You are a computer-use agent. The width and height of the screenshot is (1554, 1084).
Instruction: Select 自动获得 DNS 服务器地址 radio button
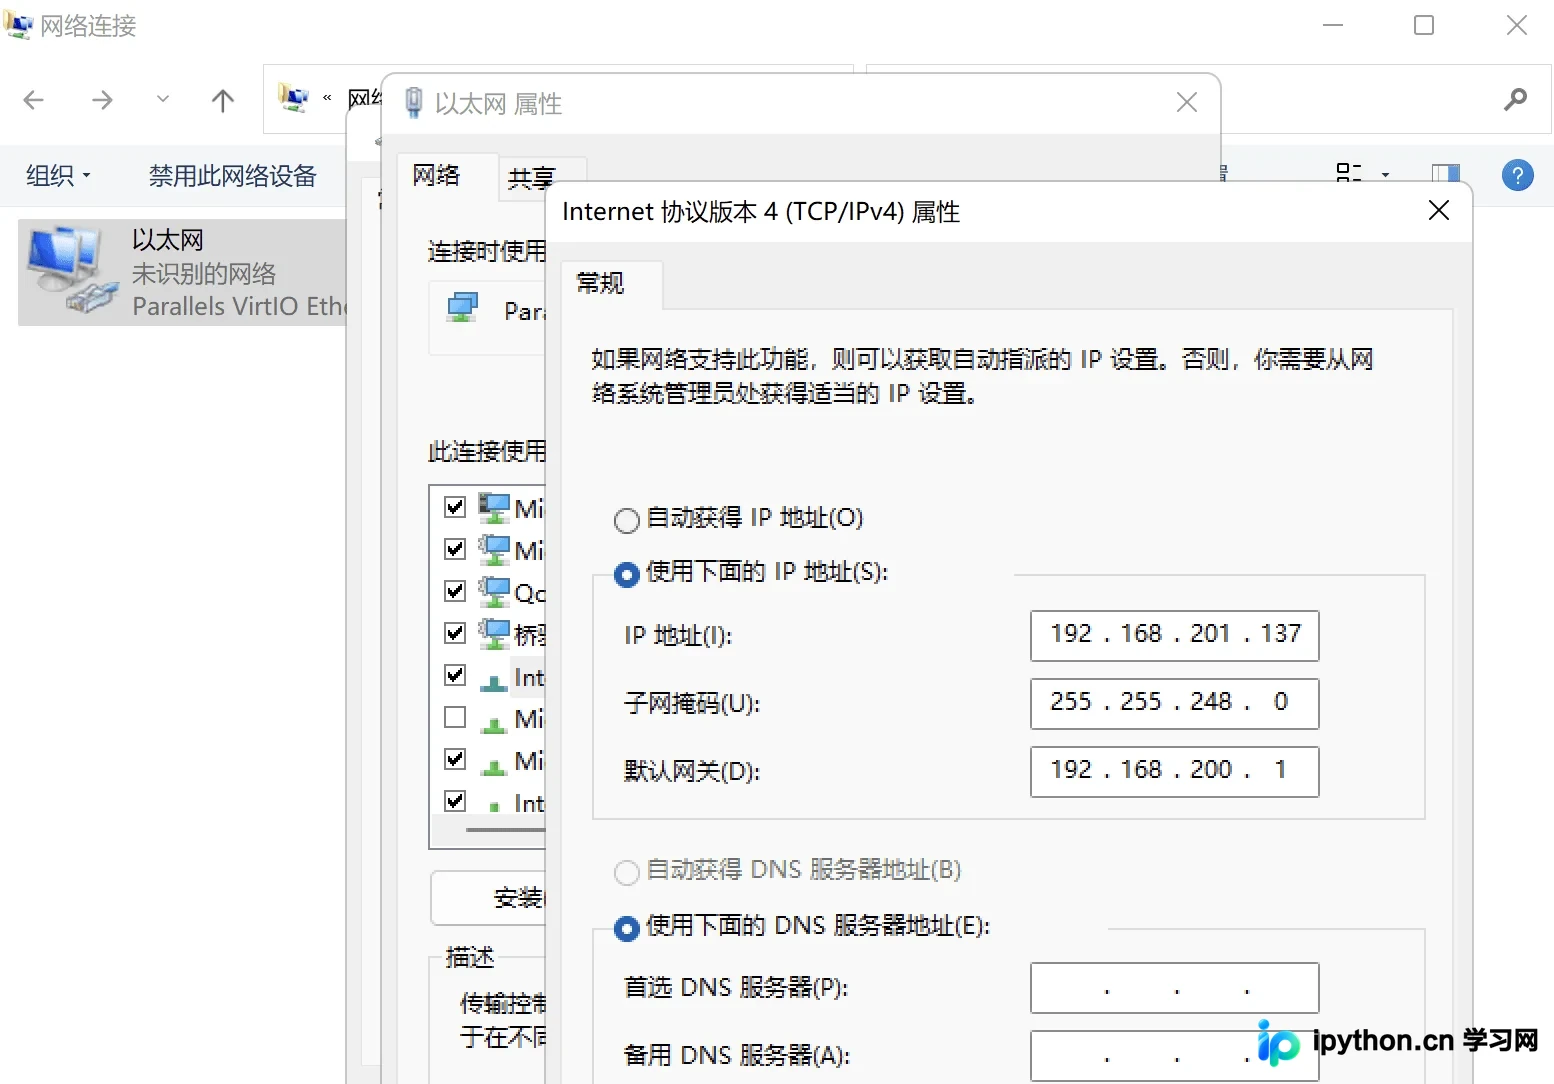pos(627,872)
